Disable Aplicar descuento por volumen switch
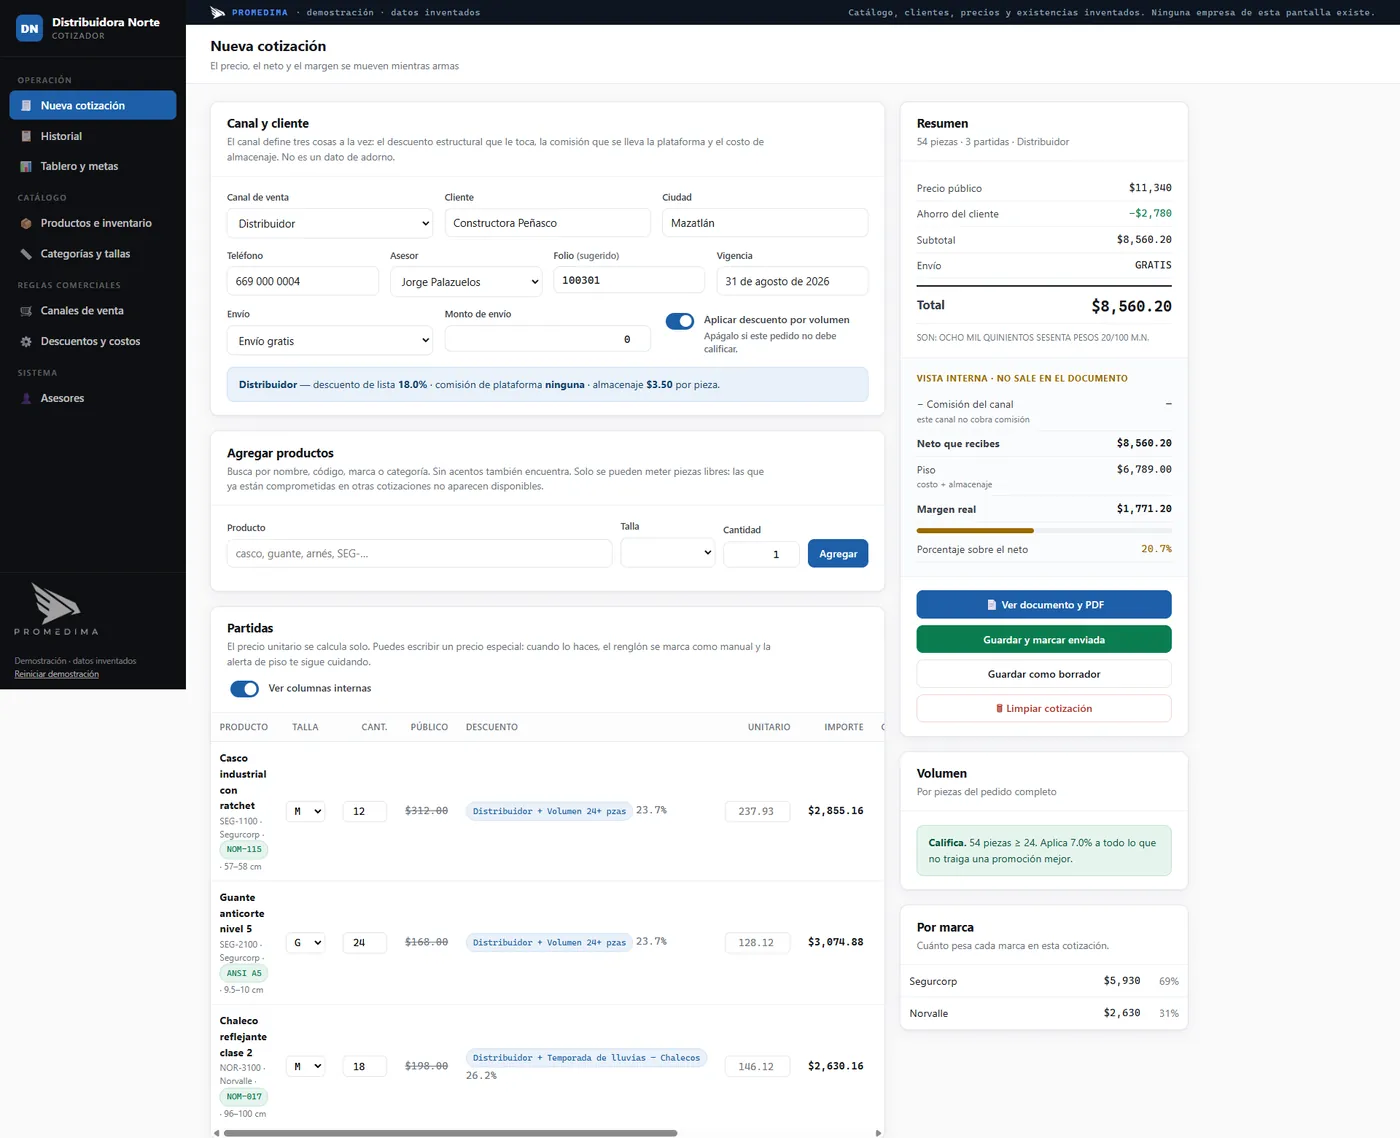The width and height of the screenshot is (1400, 1138). click(680, 321)
